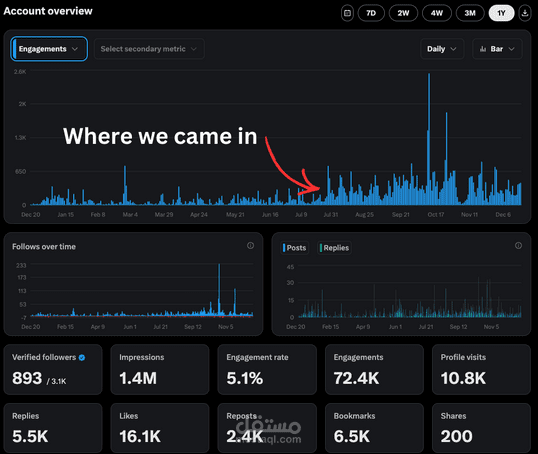The width and height of the screenshot is (538, 454).
Task: Open the Bar chart type dropdown
Action: coord(497,49)
